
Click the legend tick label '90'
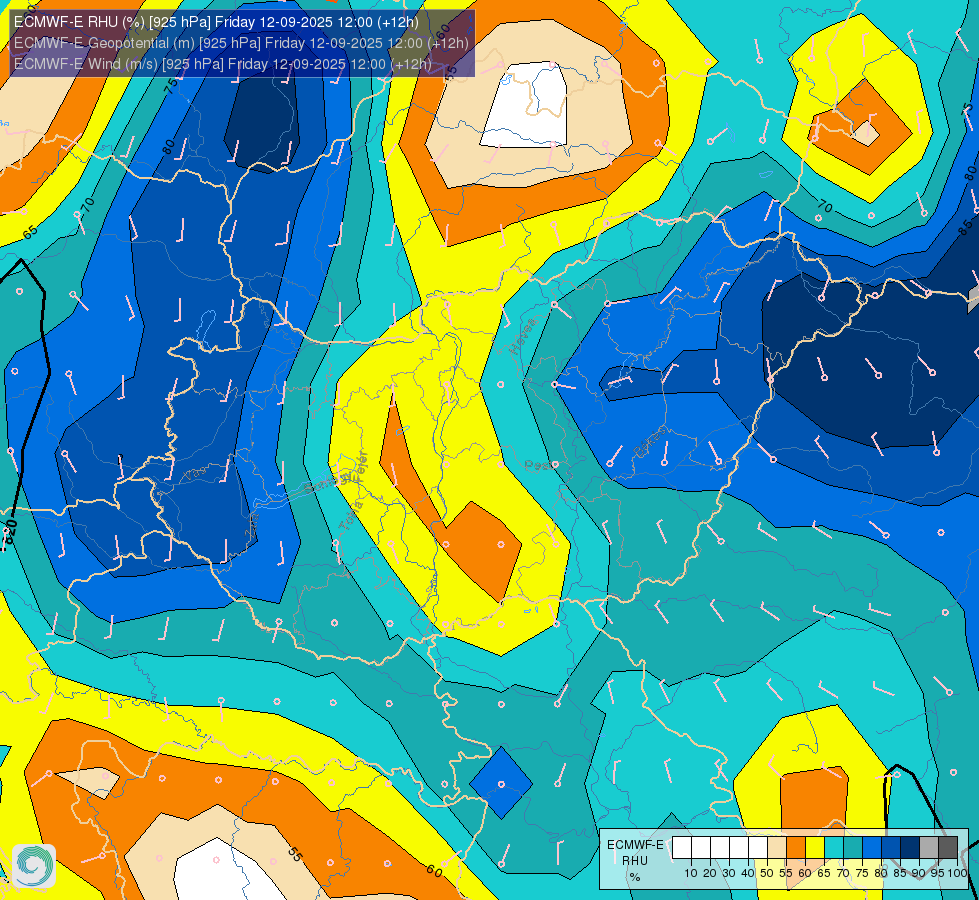919,873
